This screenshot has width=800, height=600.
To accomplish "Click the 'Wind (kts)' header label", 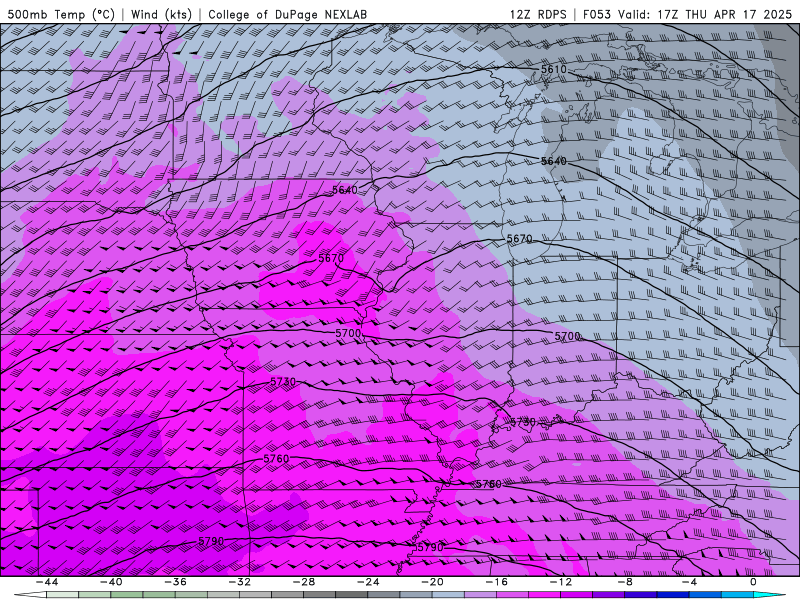I will (161, 14).
